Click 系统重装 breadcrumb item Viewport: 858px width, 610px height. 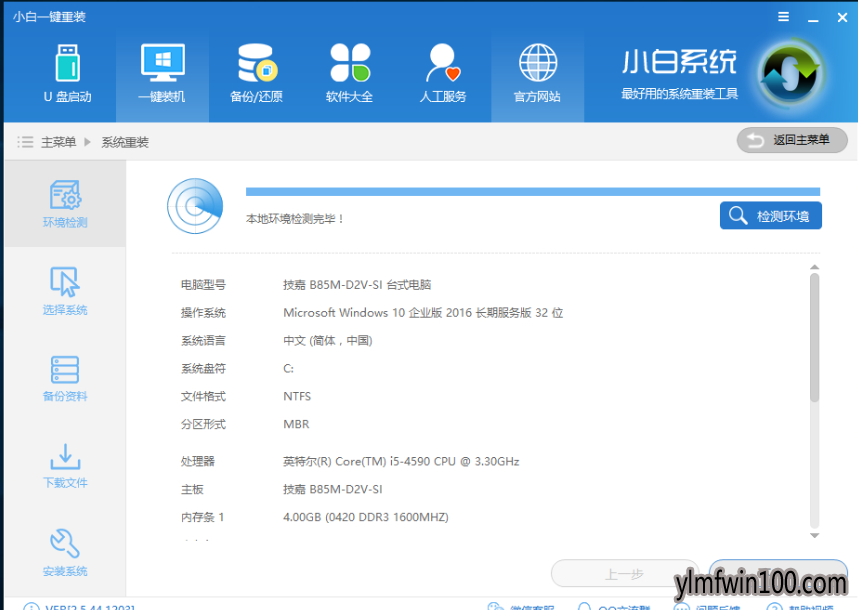125,142
